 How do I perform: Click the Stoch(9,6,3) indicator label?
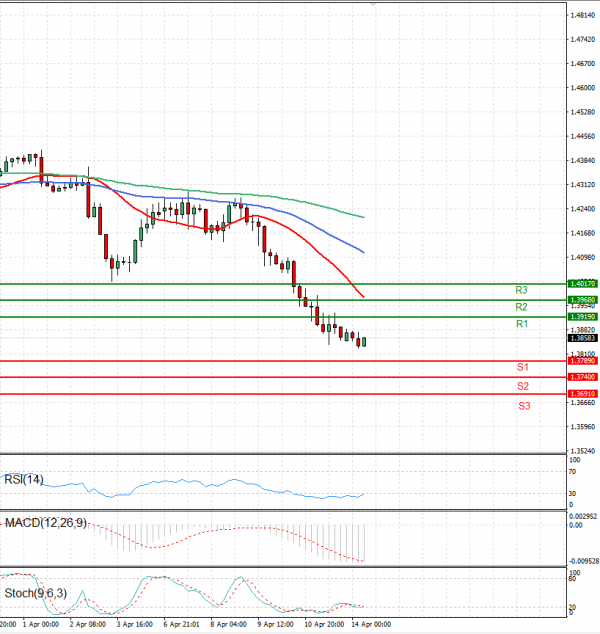(x=36, y=593)
